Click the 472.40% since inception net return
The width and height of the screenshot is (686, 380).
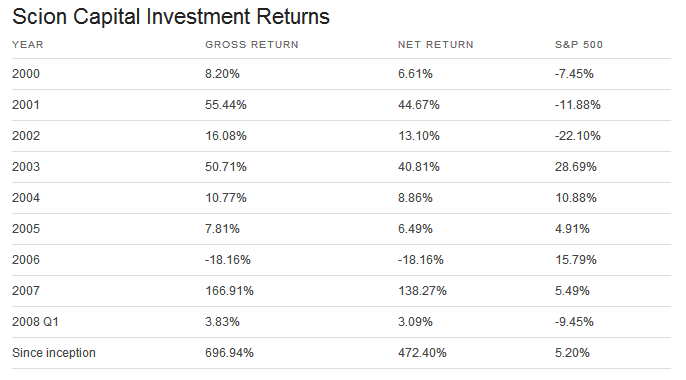click(422, 353)
